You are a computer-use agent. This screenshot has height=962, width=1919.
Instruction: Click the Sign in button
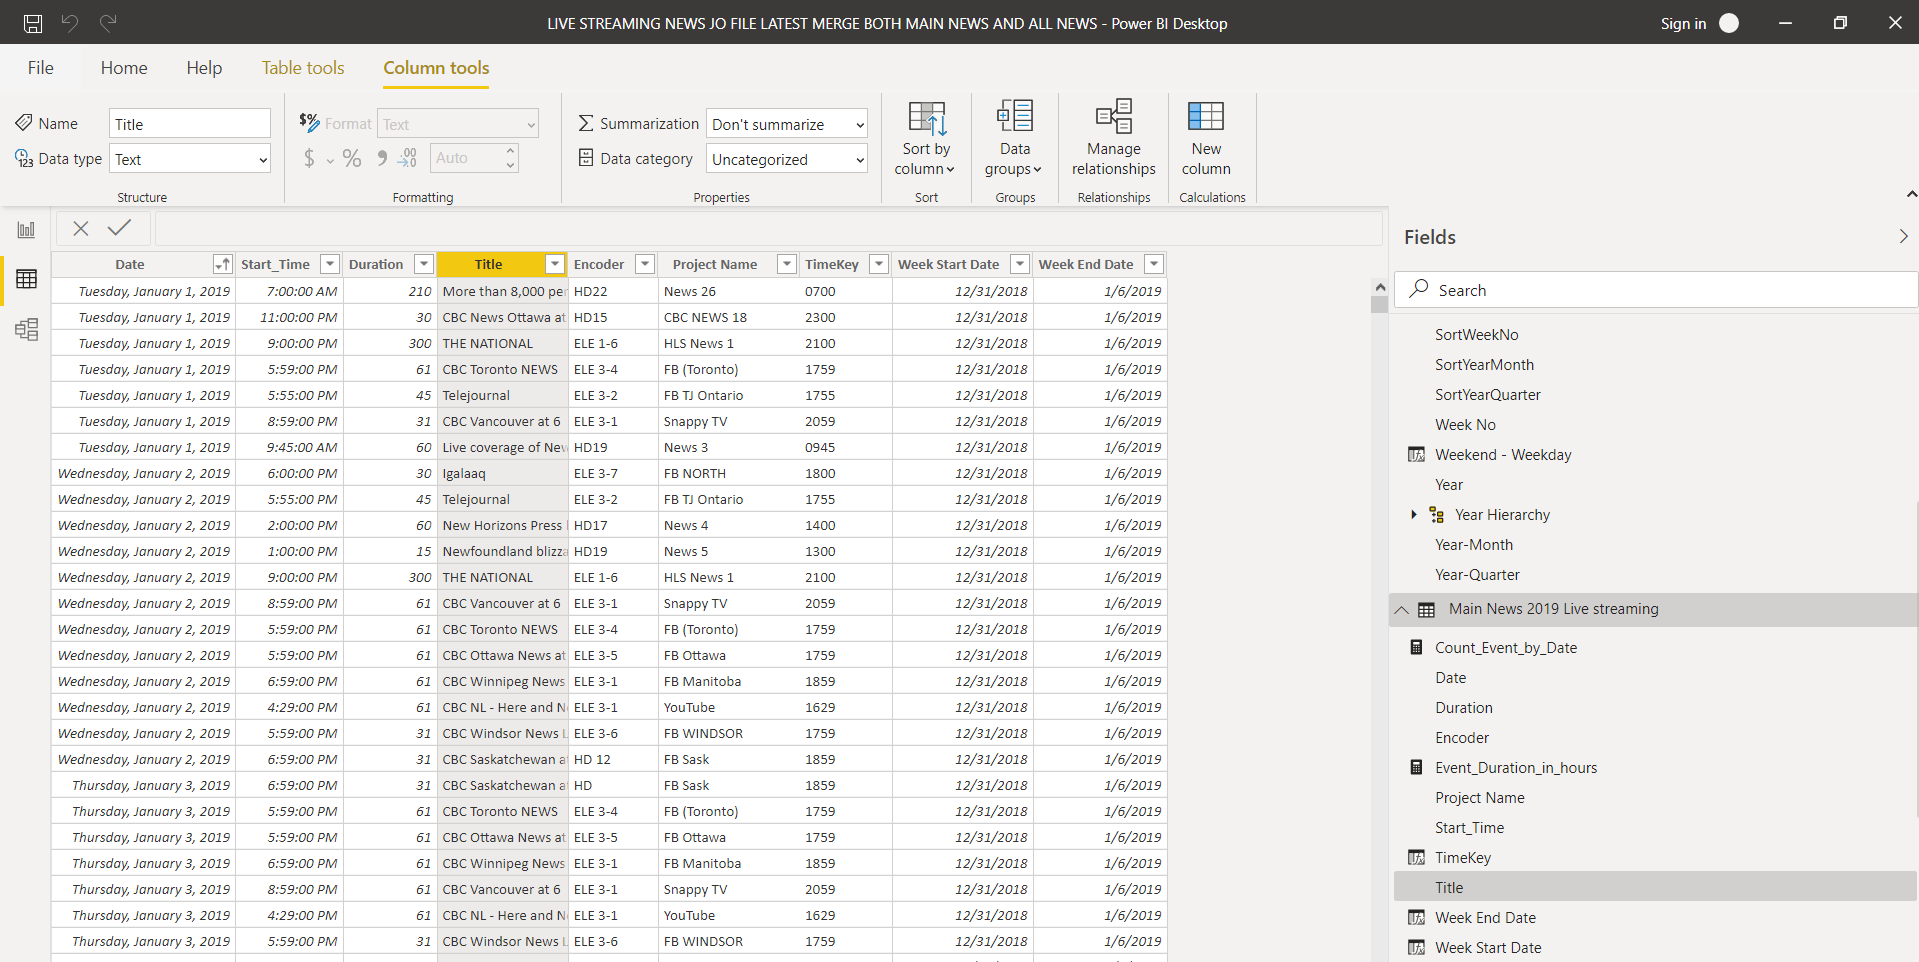pyautogui.click(x=1683, y=23)
